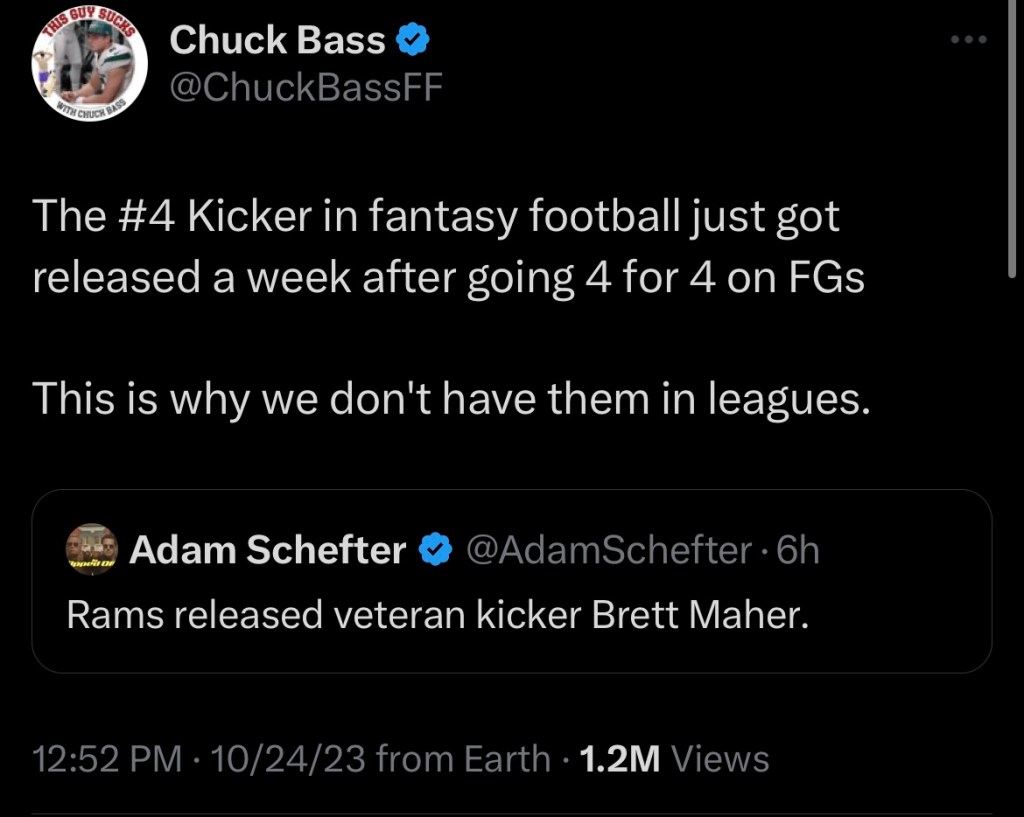Click the Chuck Bass display name
The image size is (1024, 817).
(x=277, y=40)
